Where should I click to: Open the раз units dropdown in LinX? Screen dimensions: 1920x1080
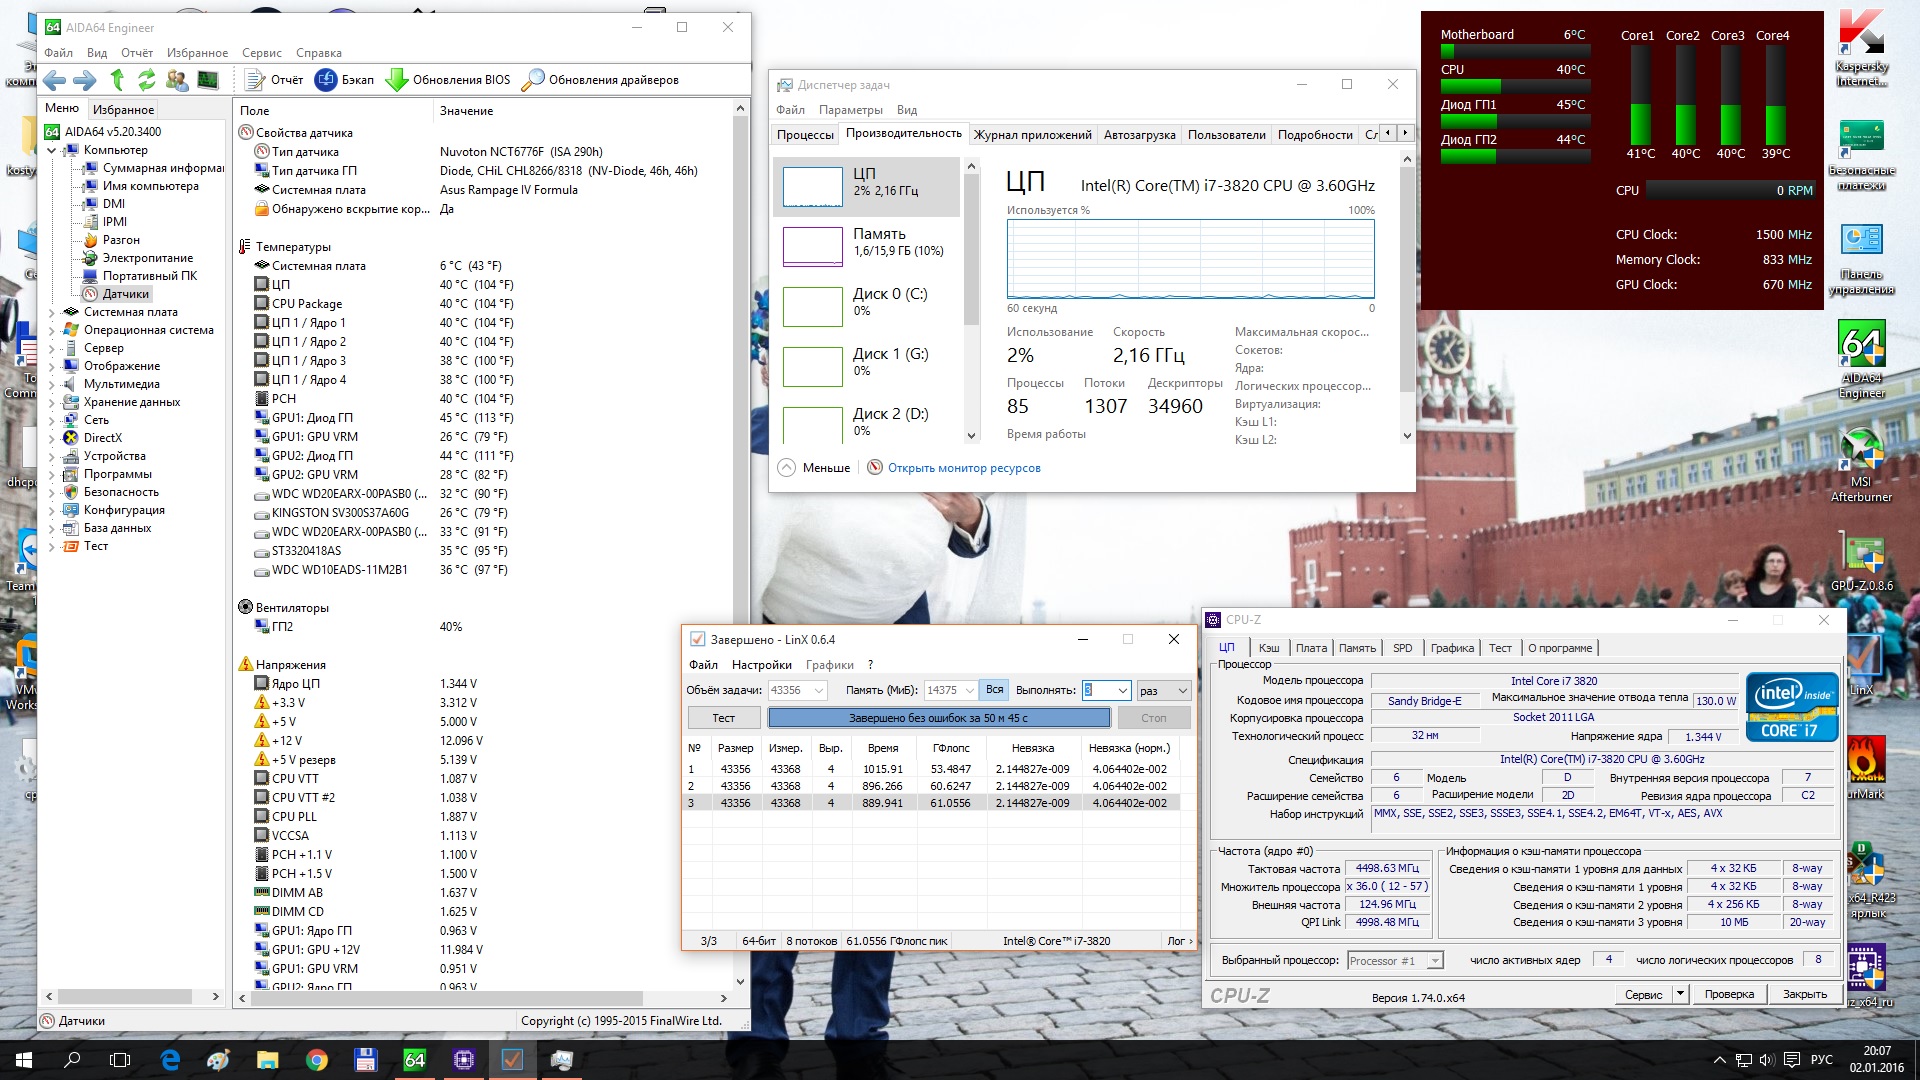click(x=1182, y=690)
